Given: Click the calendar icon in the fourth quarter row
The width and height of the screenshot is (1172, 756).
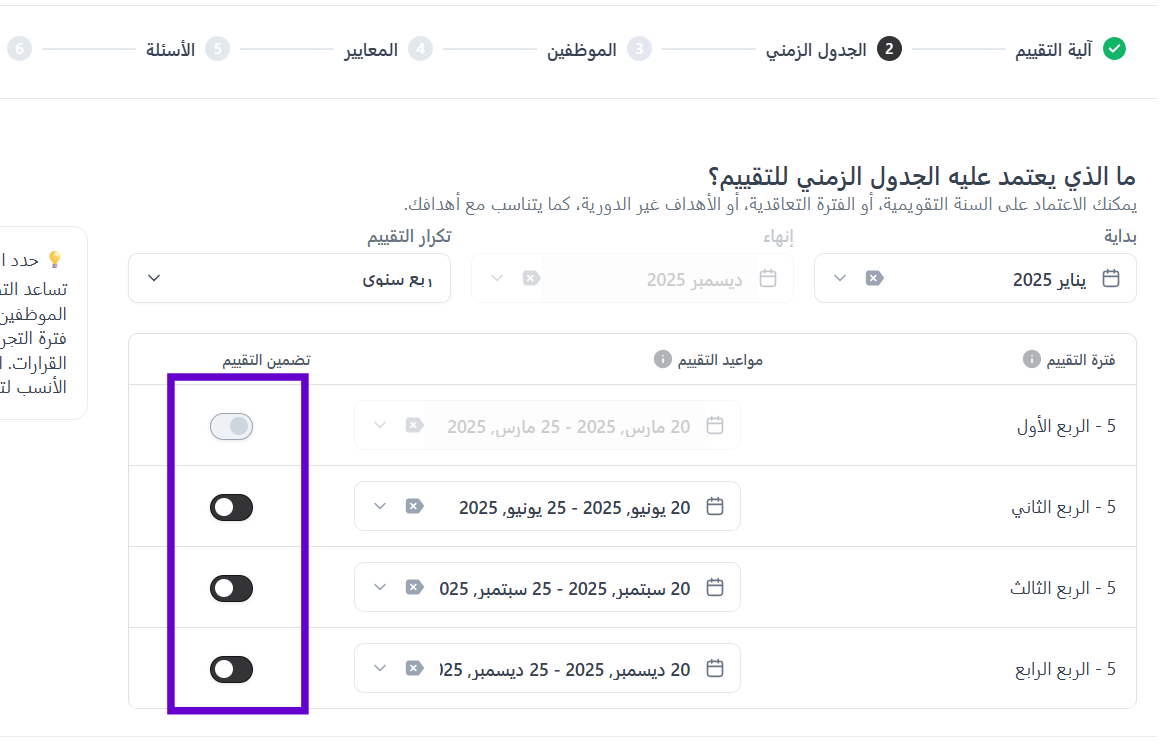Looking at the screenshot, I should click(x=714, y=669).
